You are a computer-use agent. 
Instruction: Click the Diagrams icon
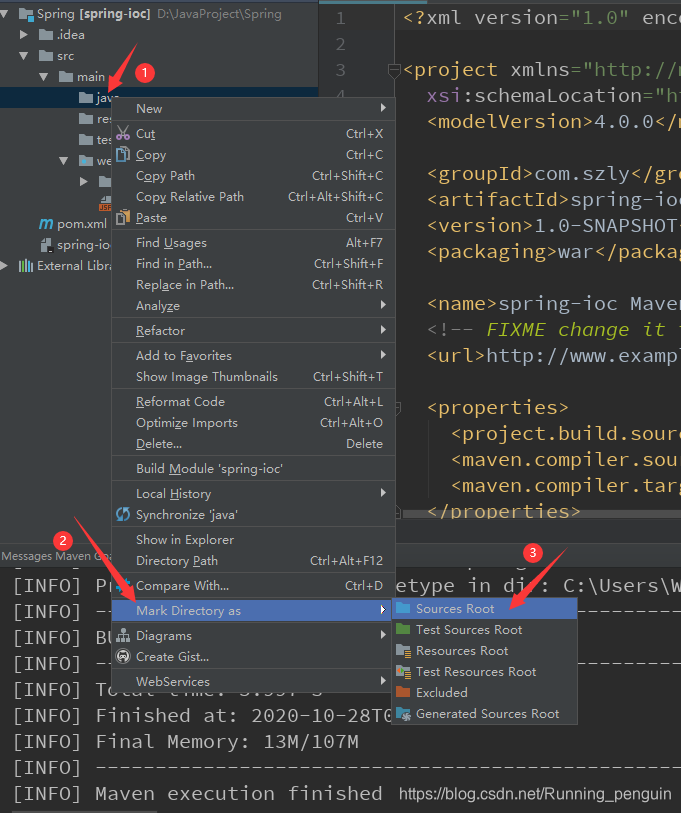[x=123, y=635]
